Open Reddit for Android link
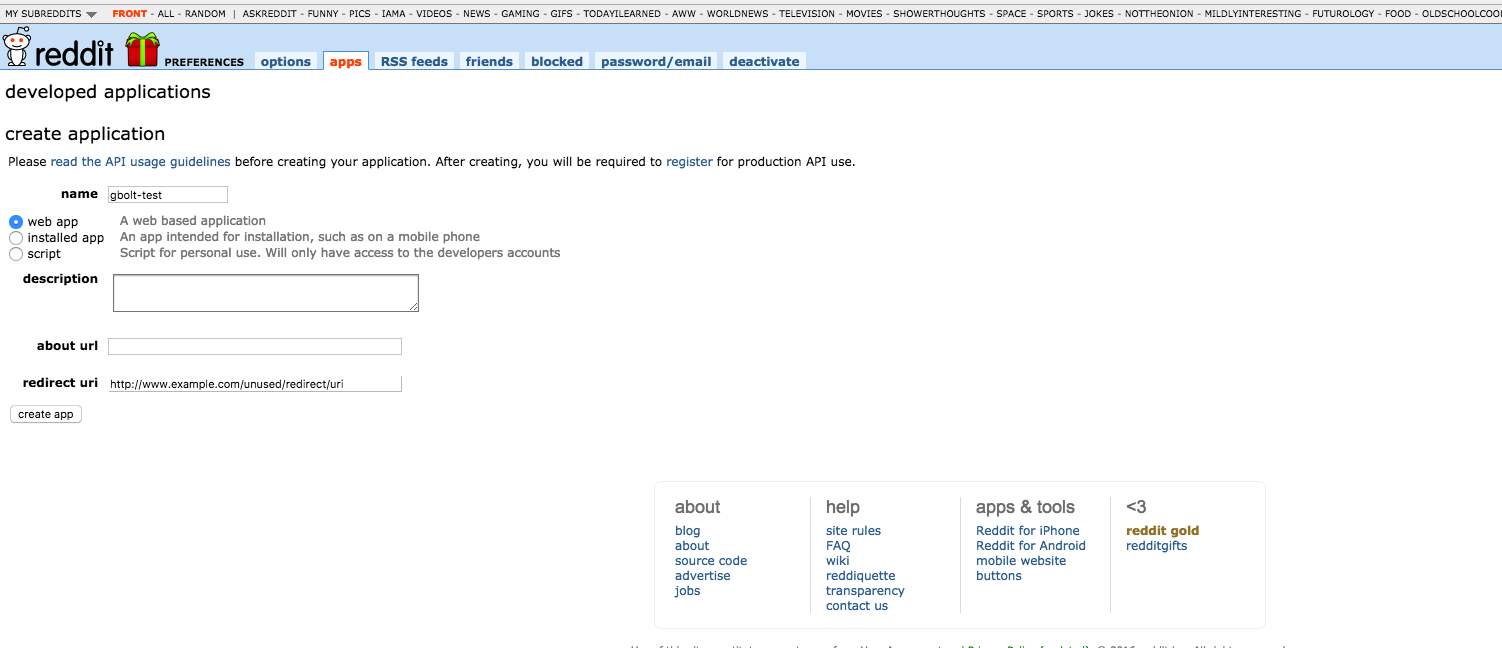1502x648 pixels. (1031, 546)
